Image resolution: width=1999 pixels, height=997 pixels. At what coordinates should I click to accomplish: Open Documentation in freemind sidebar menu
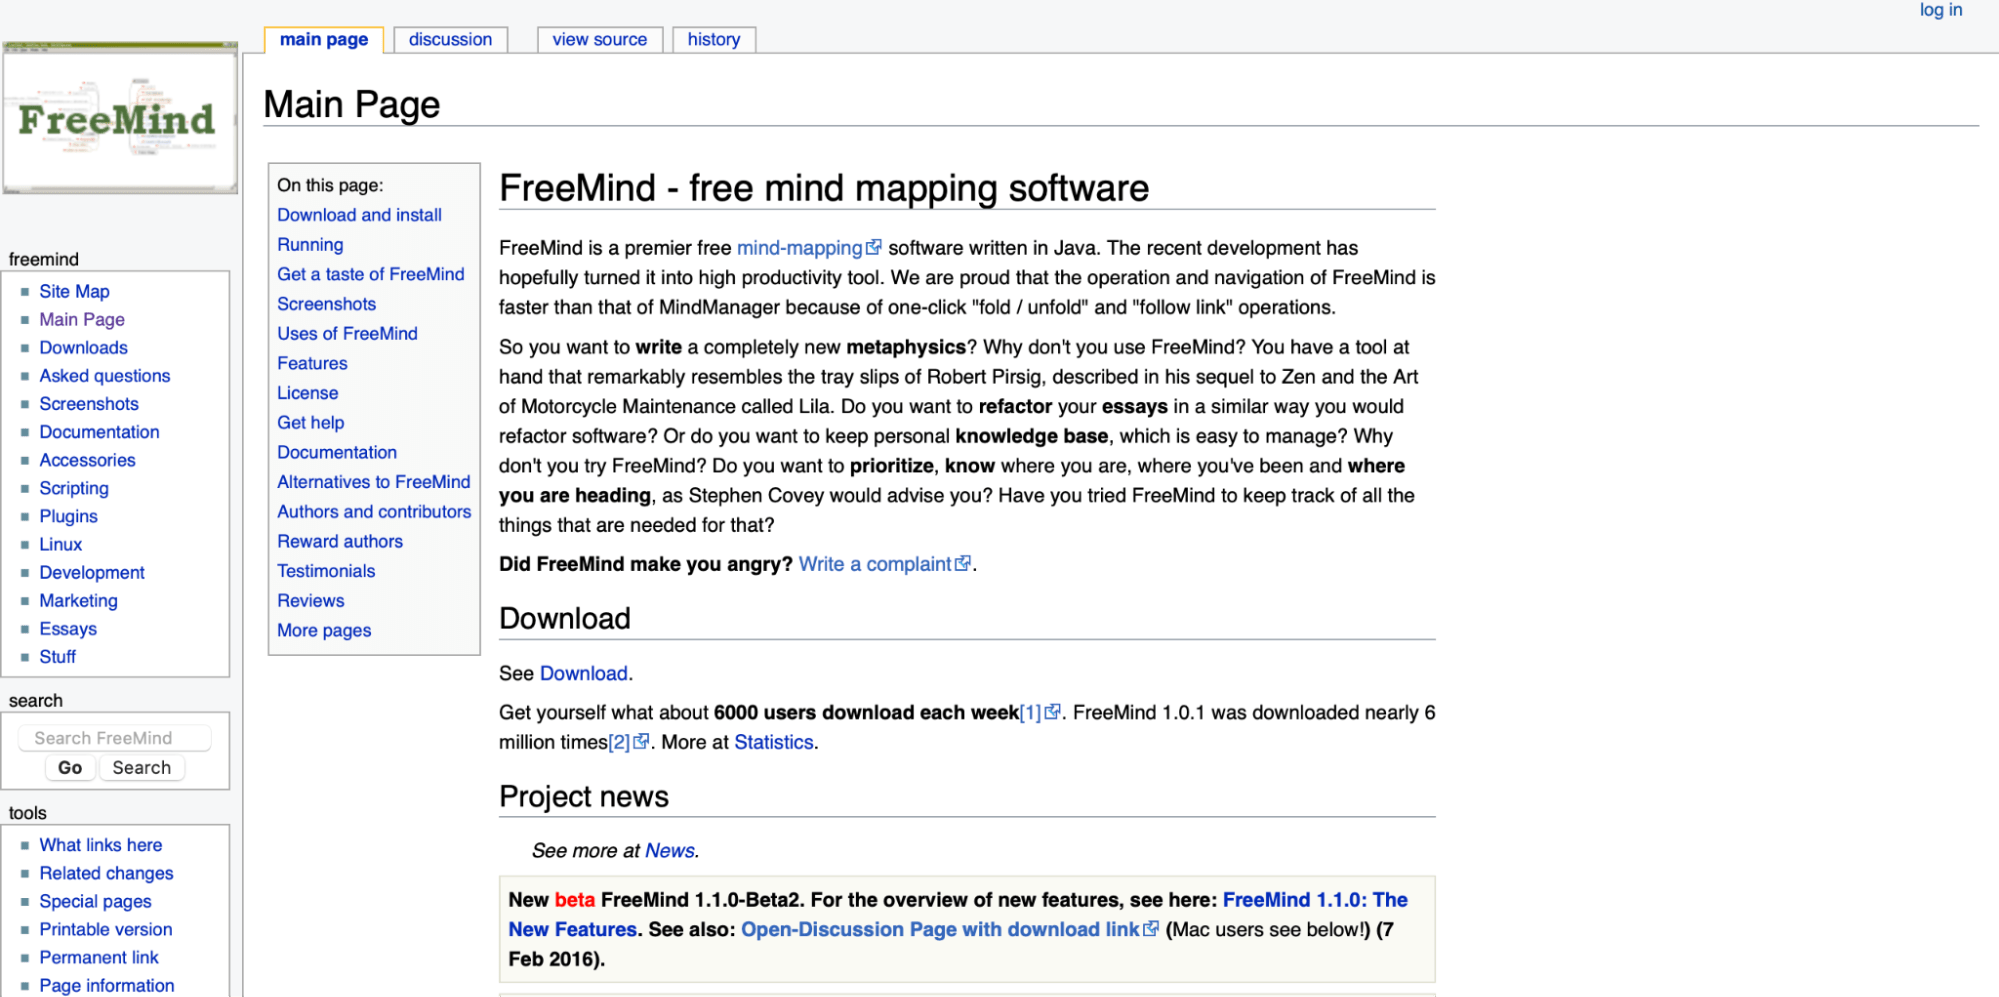click(100, 432)
